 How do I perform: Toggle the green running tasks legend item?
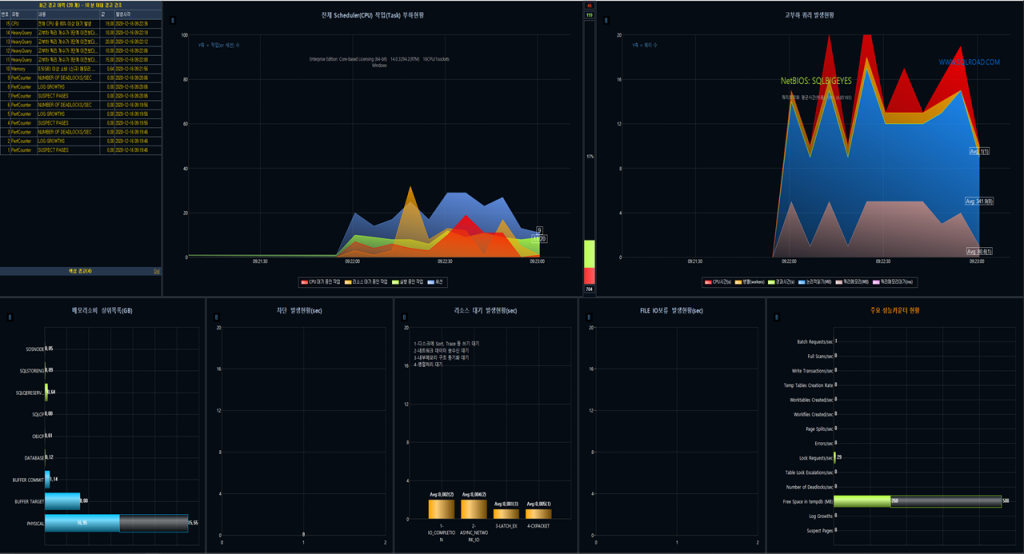point(408,282)
